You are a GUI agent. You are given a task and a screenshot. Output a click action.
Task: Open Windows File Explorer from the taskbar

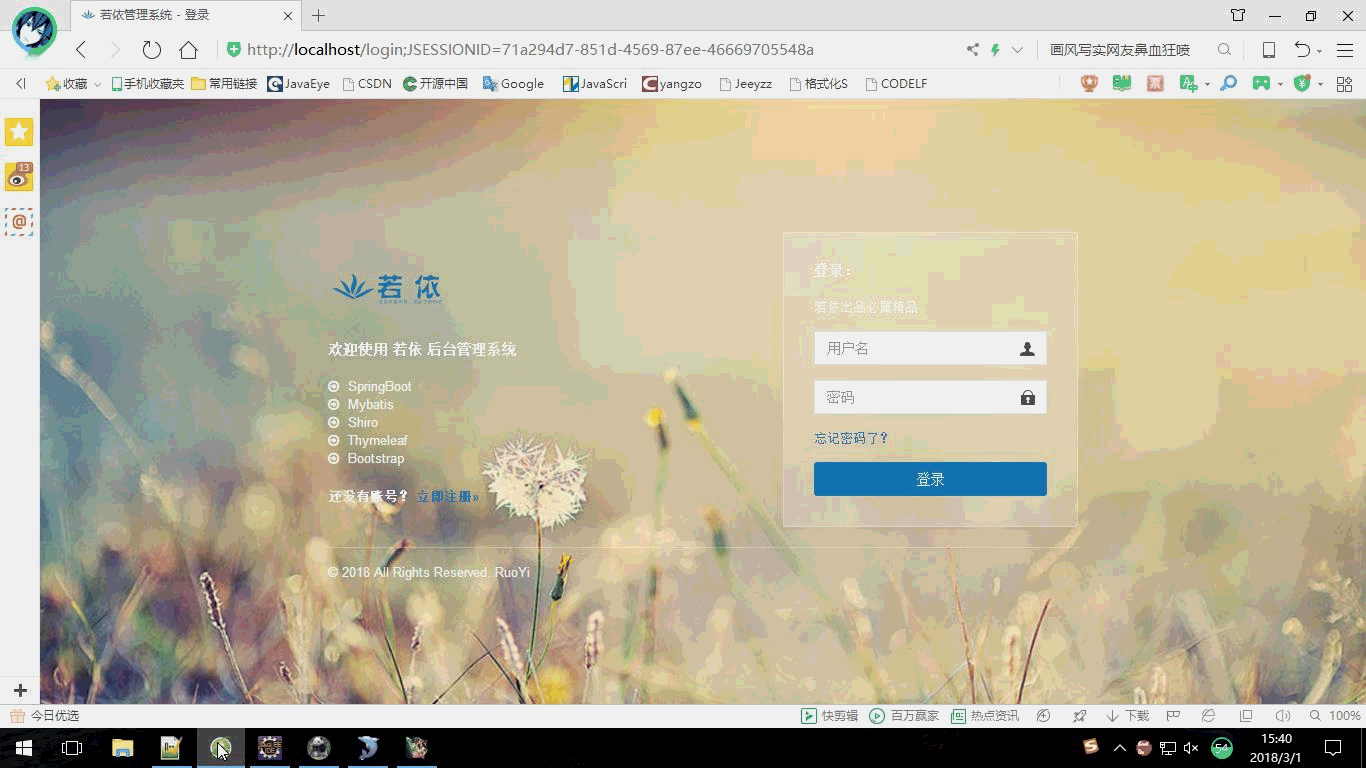[x=122, y=748]
